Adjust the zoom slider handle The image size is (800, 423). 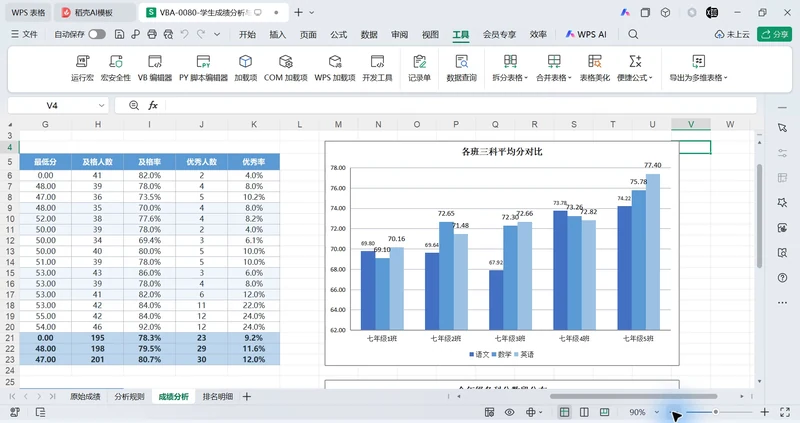click(x=716, y=412)
